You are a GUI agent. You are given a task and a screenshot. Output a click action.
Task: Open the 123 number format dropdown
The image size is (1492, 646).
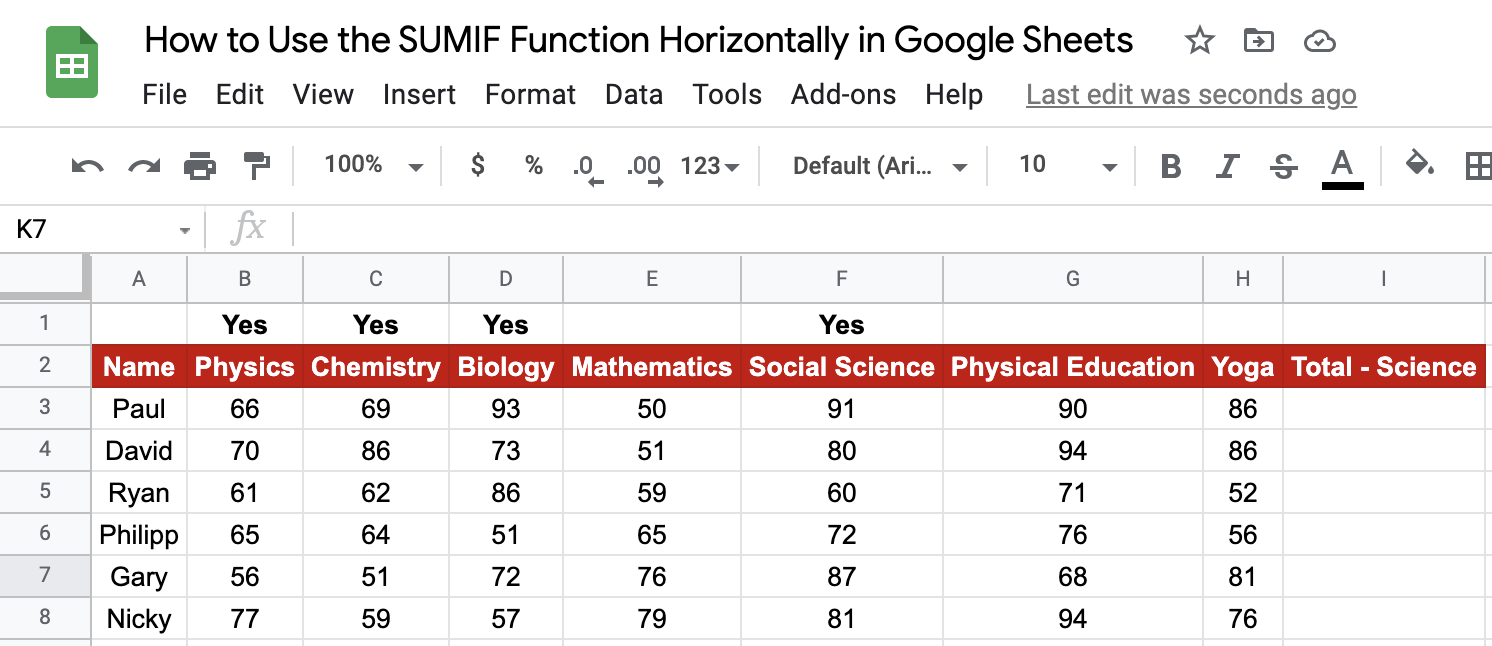point(710,165)
